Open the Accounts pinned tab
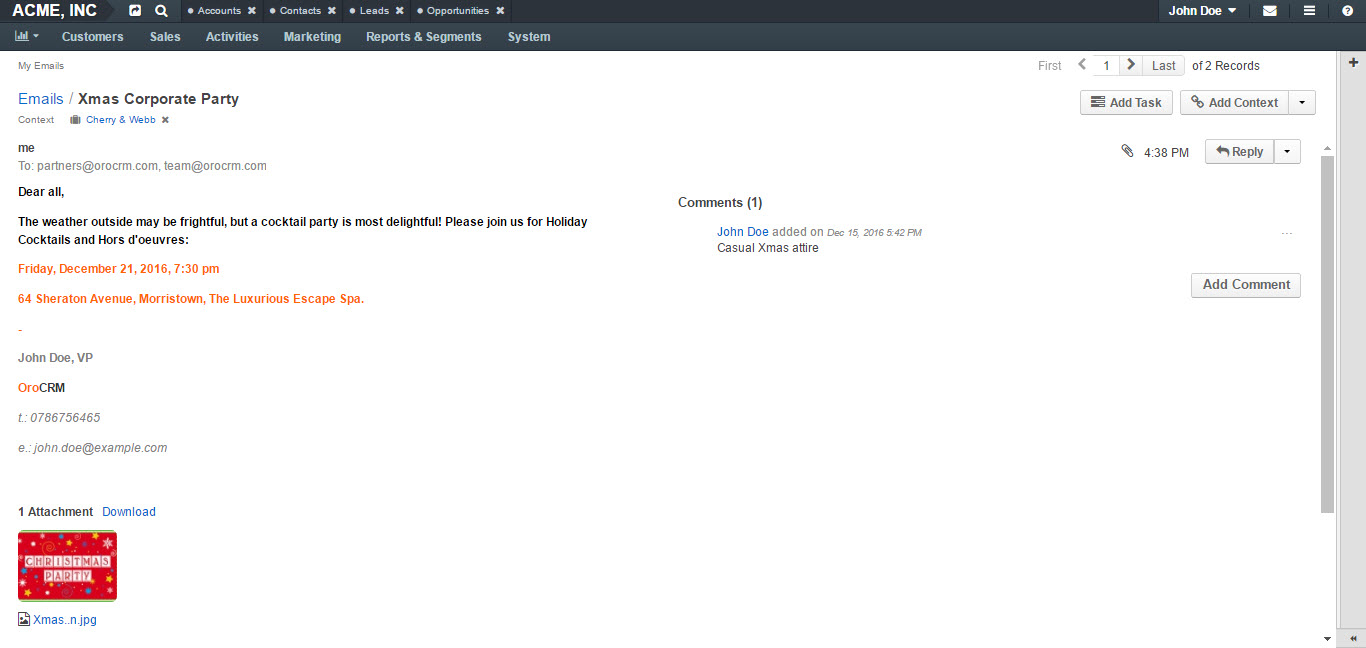Image resolution: width=1366 pixels, height=648 pixels. pyautogui.click(x=219, y=11)
